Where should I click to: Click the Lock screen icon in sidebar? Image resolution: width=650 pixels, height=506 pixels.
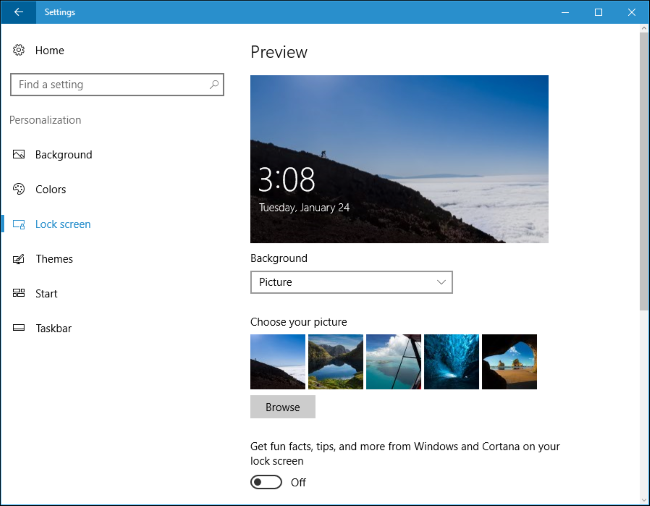coord(19,224)
